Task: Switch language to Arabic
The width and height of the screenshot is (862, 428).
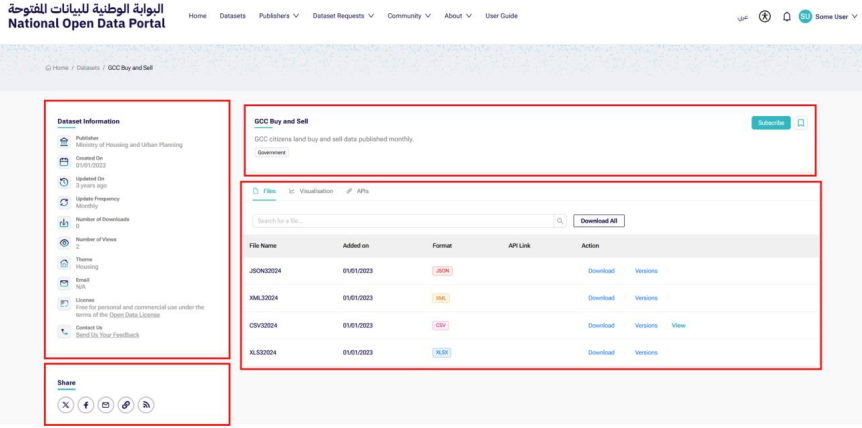Action: coord(742,17)
